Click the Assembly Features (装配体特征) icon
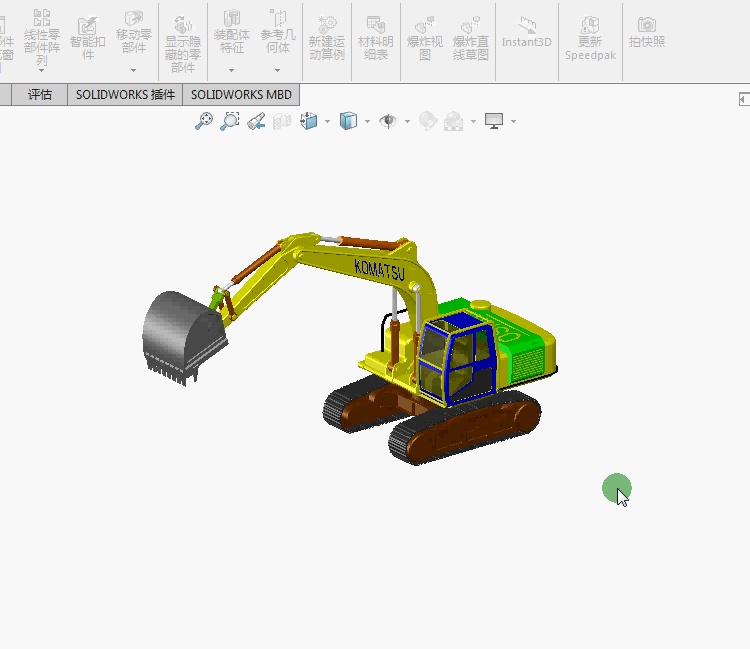 [232, 18]
